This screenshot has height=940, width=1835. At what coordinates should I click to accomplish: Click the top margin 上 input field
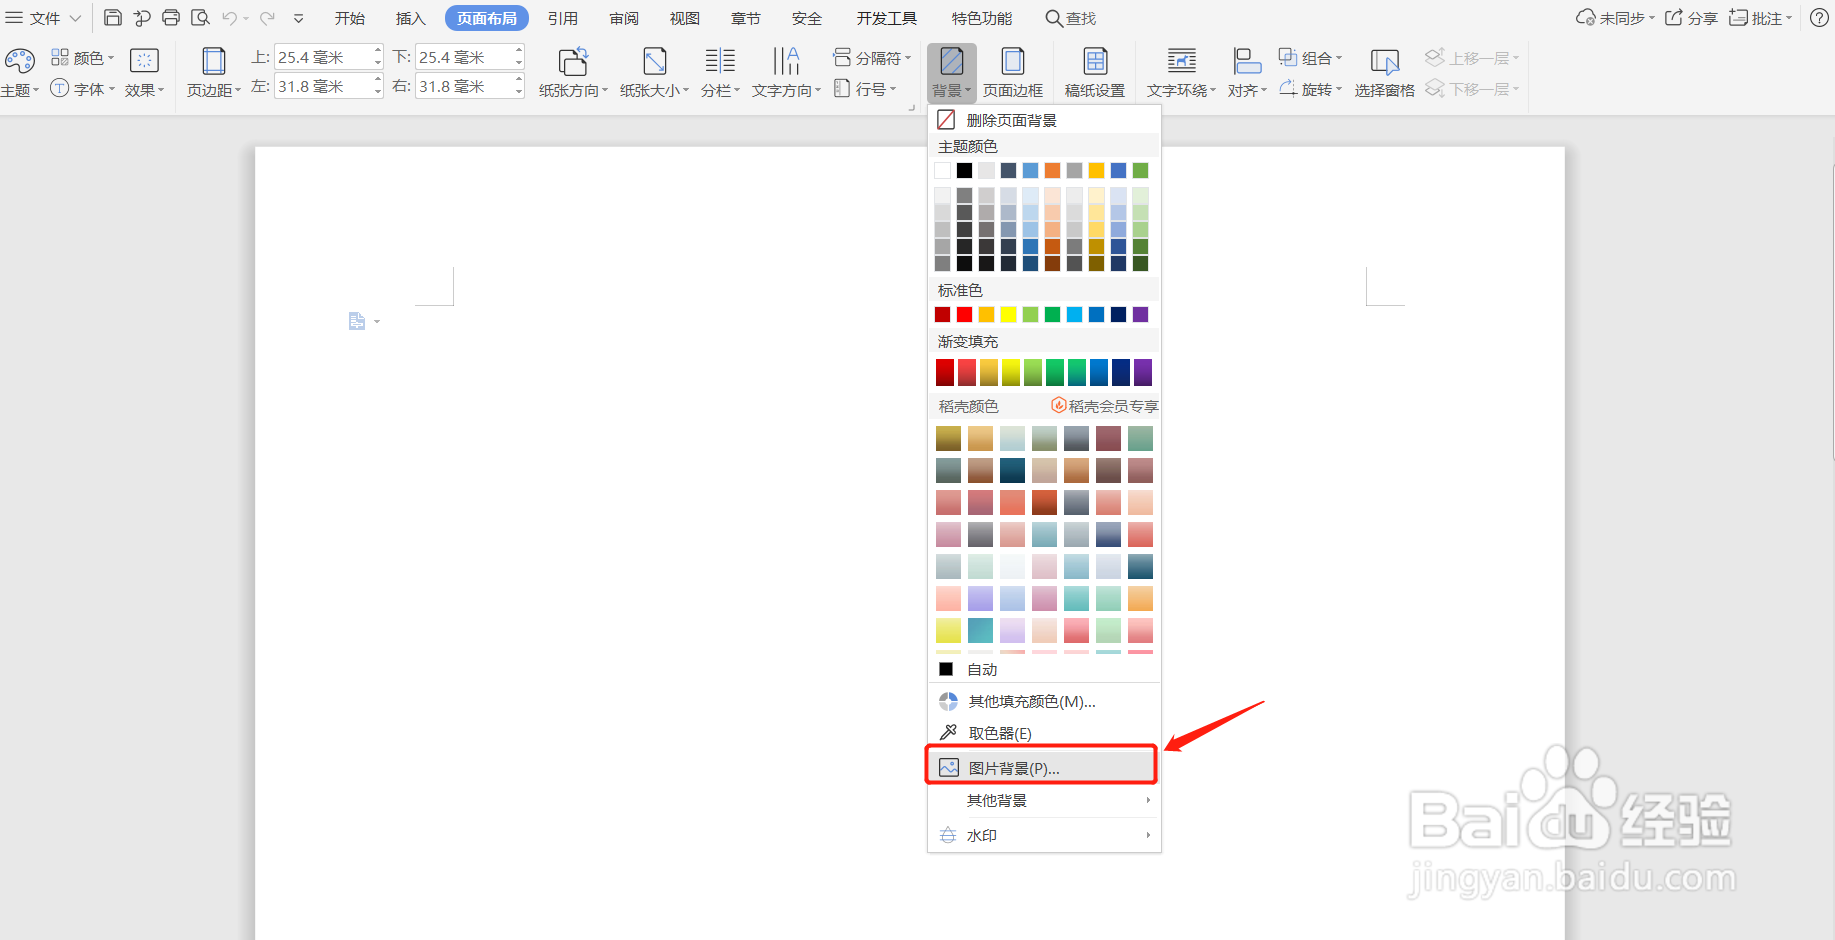tap(323, 57)
